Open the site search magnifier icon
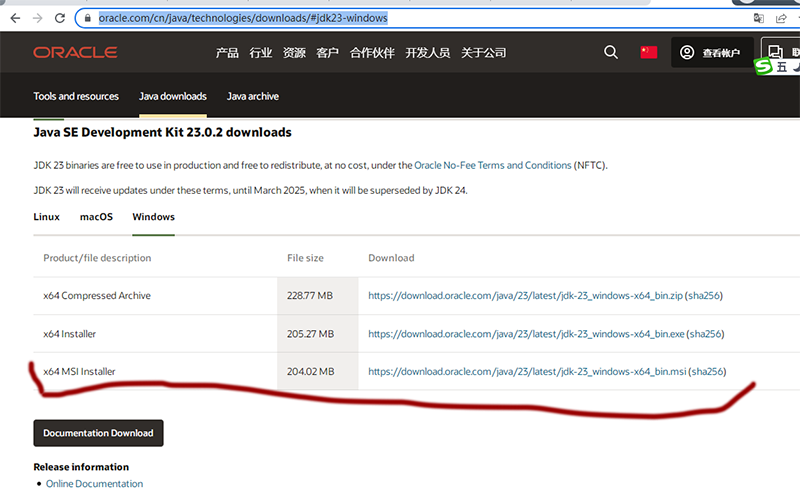The width and height of the screenshot is (800, 492). (x=611, y=53)
